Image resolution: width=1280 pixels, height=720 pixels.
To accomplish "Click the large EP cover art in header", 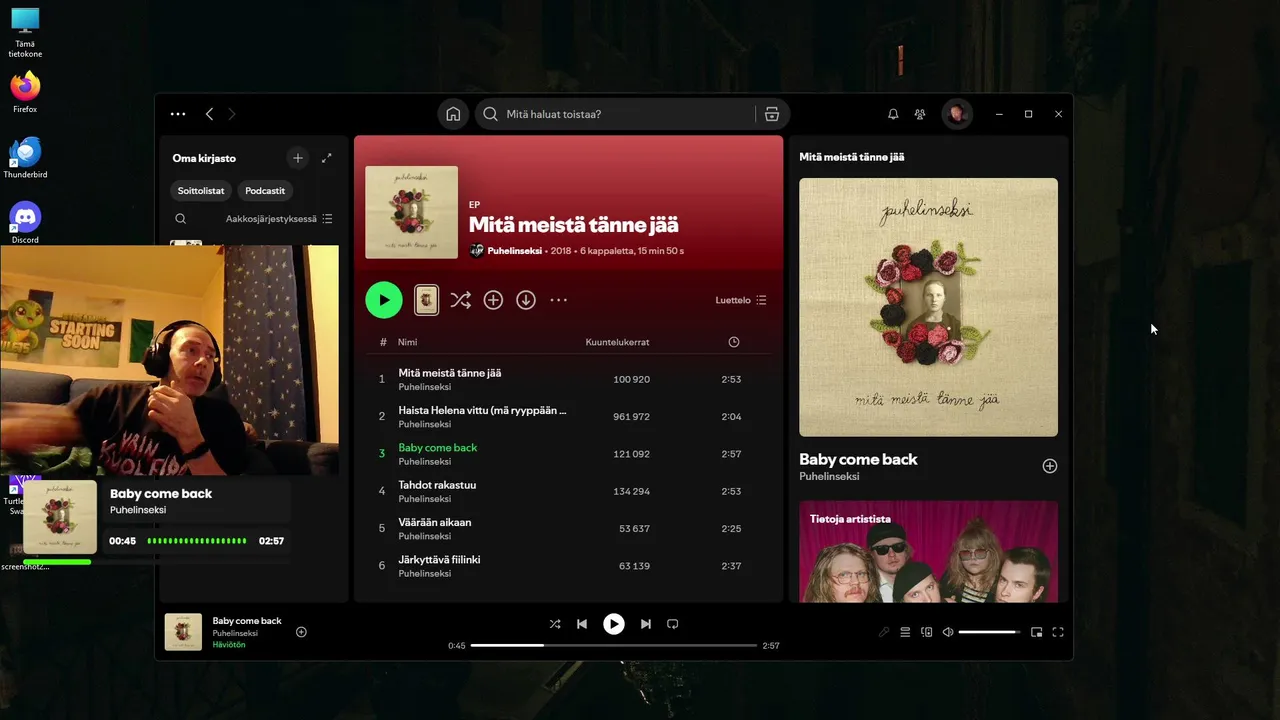I will (x=411, y=212).
